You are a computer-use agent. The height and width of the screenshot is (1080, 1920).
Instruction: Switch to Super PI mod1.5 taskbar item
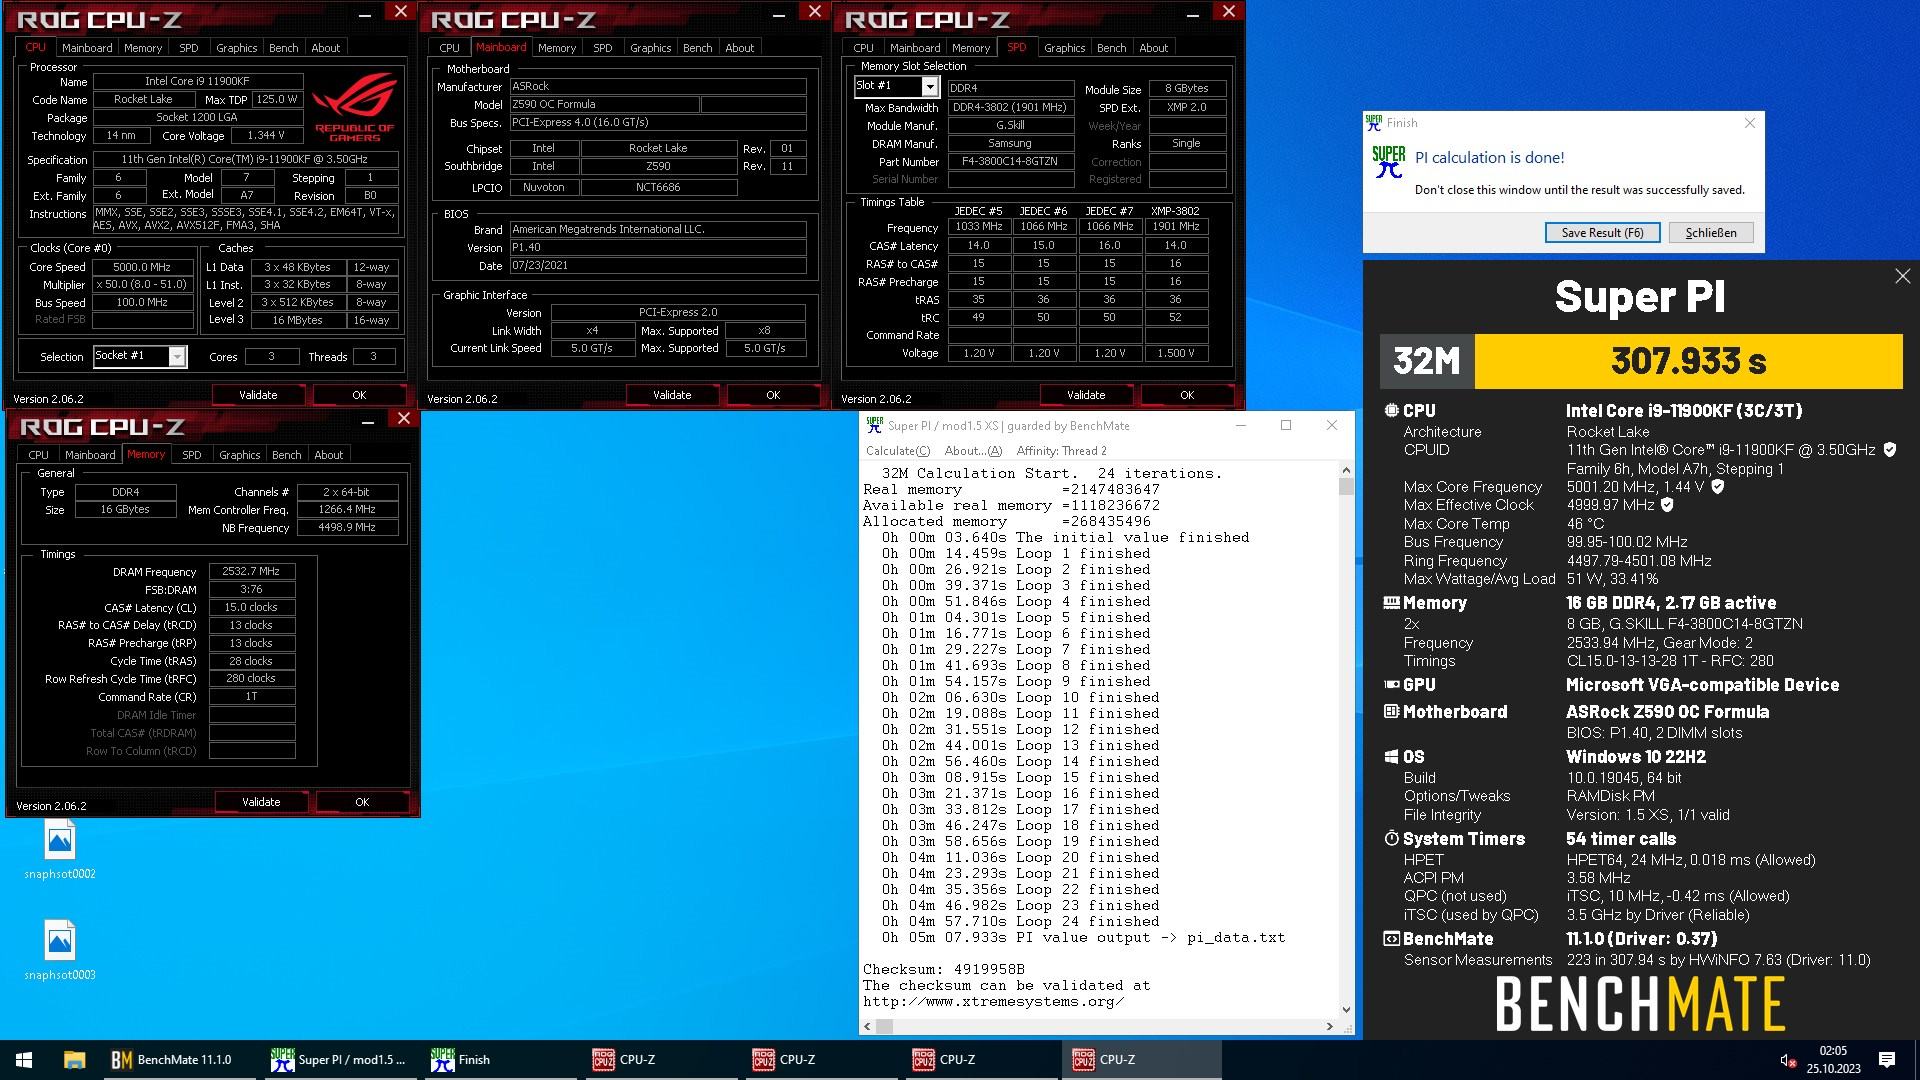pos(338,1060)
